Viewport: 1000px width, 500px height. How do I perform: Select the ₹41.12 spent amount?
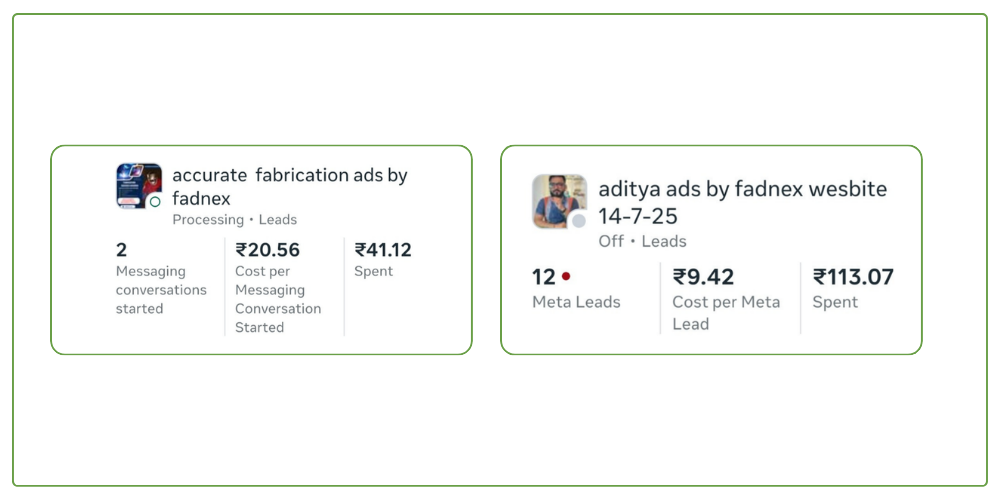[x=383, y=250]
